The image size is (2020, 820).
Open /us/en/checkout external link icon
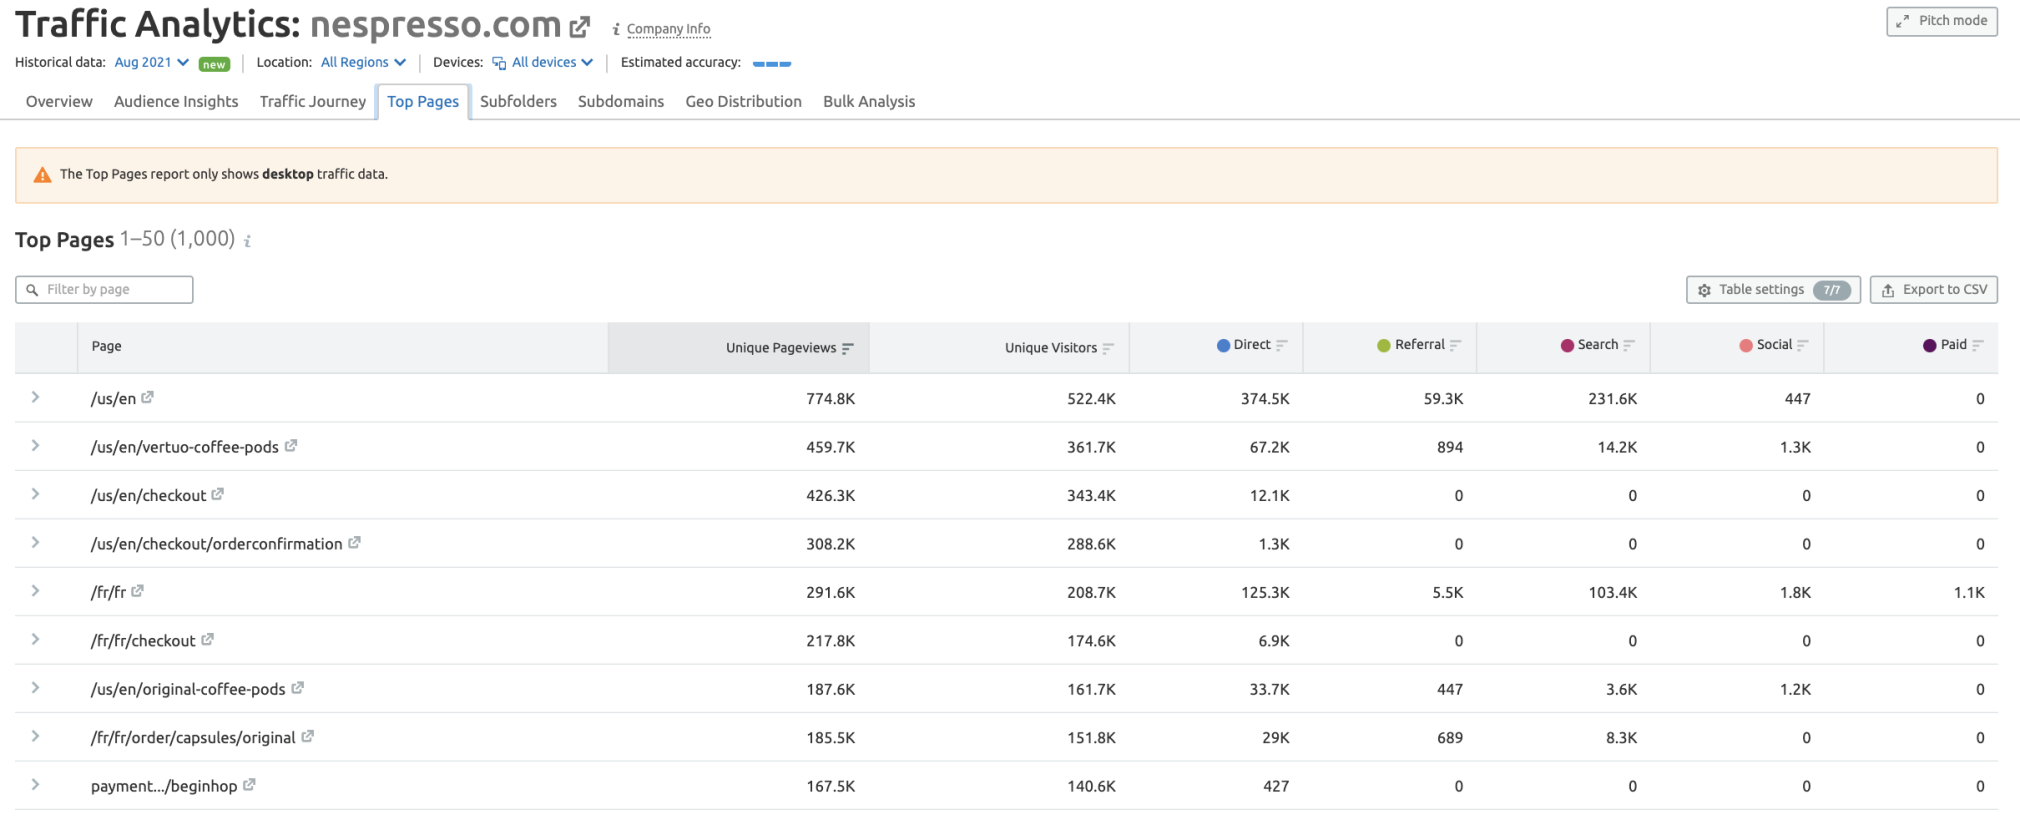click(x=217, y=494)
